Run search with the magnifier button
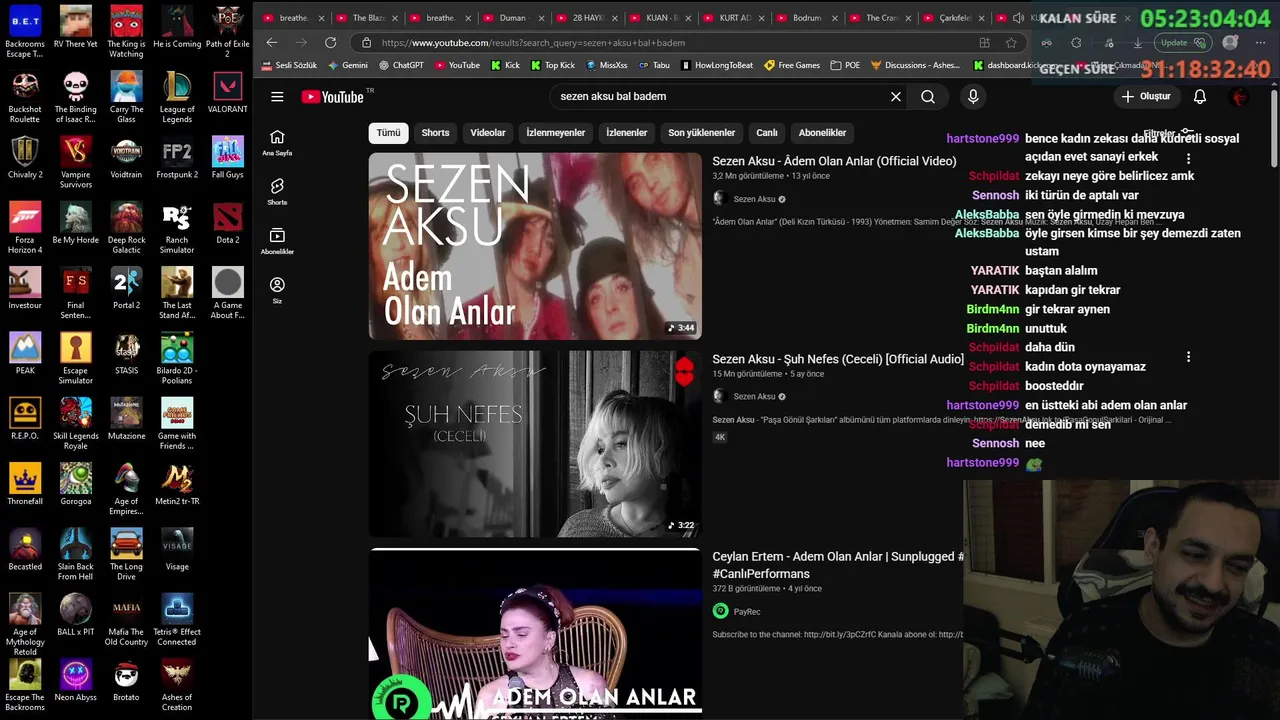 tap(928, 97)
